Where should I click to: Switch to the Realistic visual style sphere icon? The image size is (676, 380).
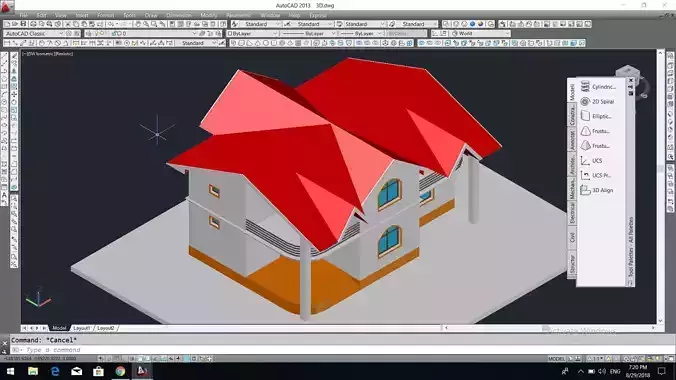click(473, 24)
